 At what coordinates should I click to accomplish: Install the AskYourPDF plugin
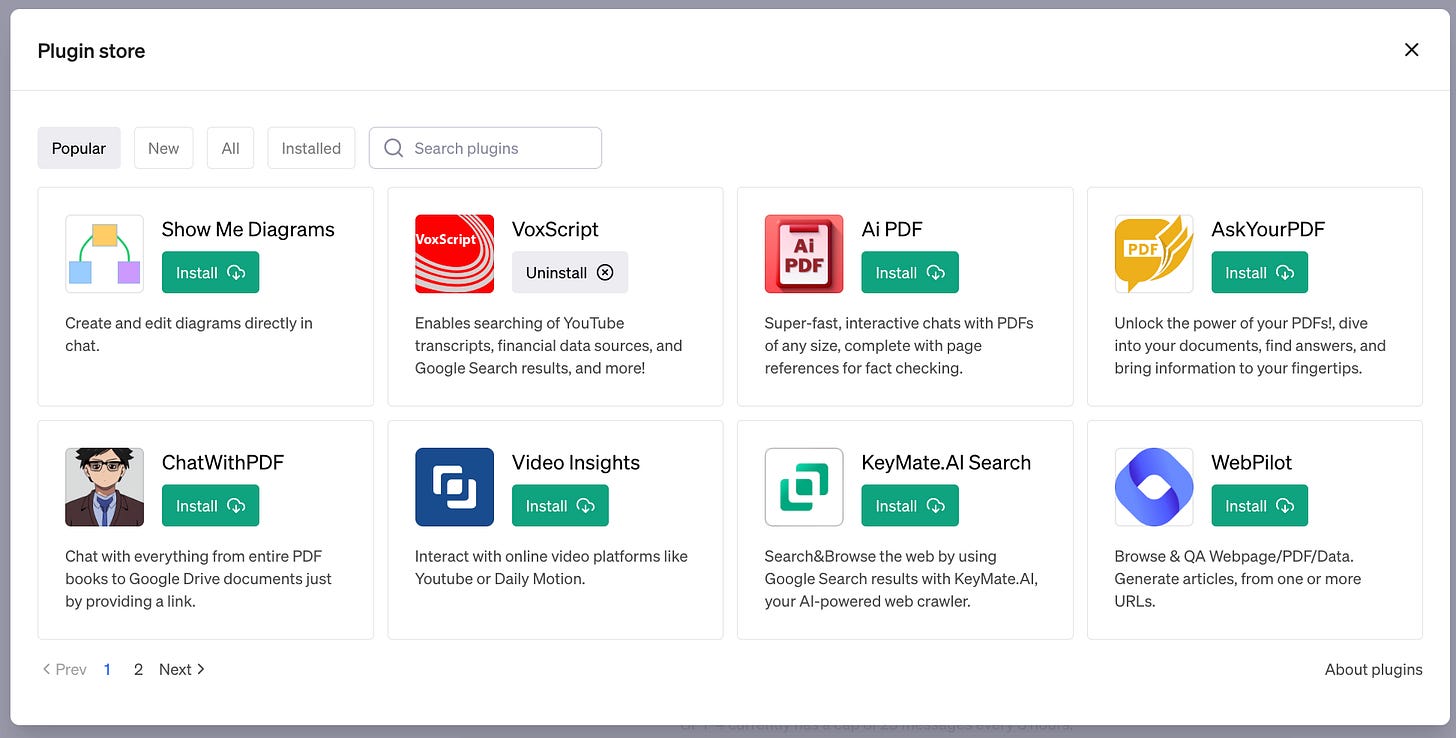coord(1260,272)
